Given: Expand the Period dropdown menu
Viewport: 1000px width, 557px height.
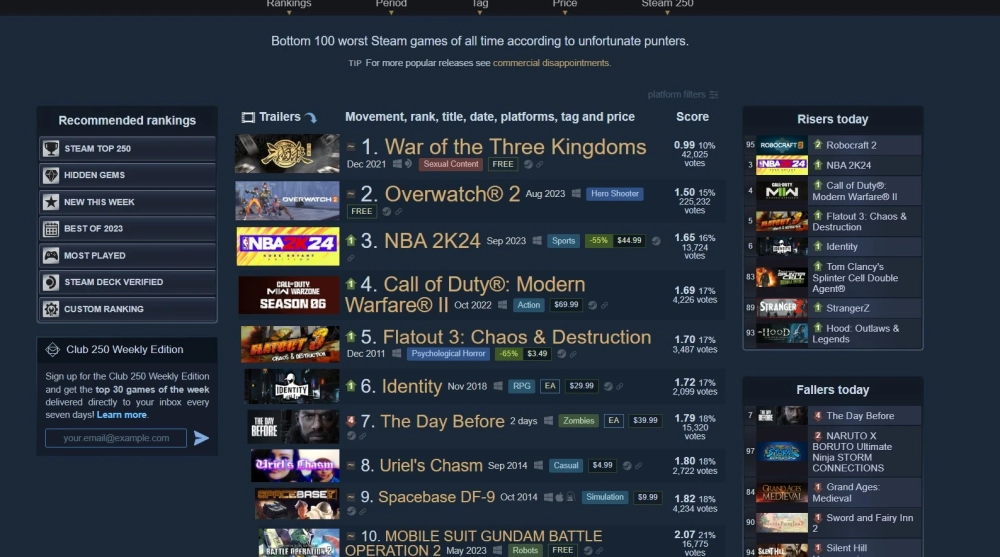Looking at the screenshot, I should [391, 5].
